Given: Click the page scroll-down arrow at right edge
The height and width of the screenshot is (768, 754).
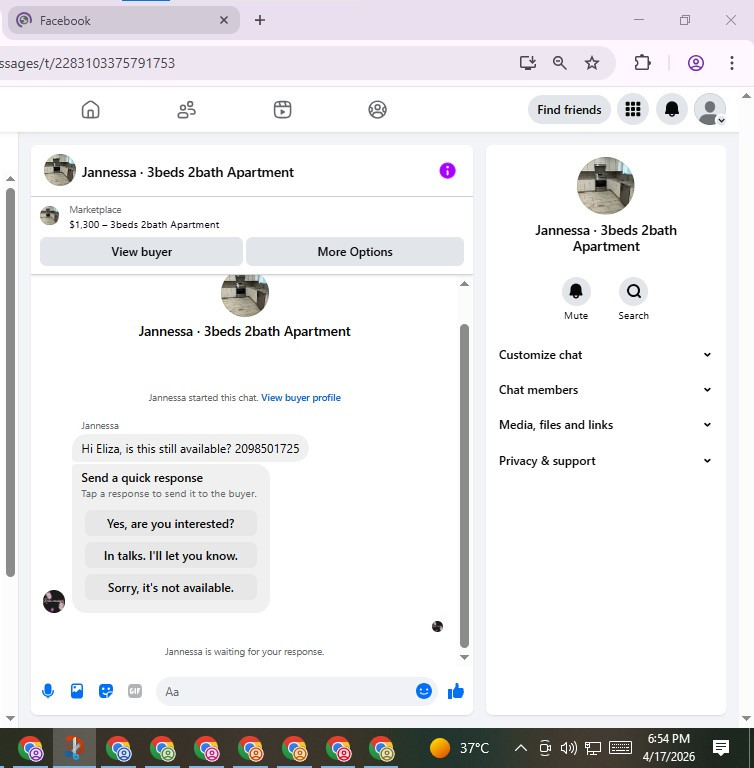Looking at the screenshot, I should 746,719.
